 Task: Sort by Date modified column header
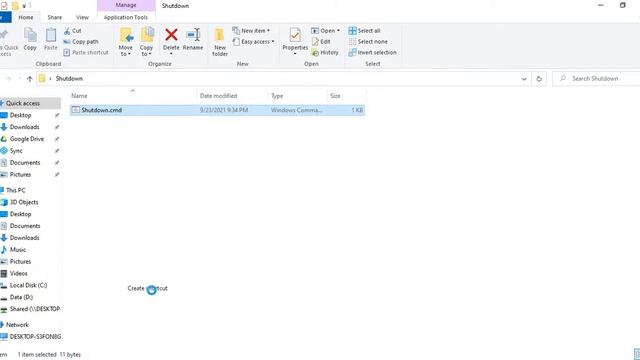pos(232,96)
